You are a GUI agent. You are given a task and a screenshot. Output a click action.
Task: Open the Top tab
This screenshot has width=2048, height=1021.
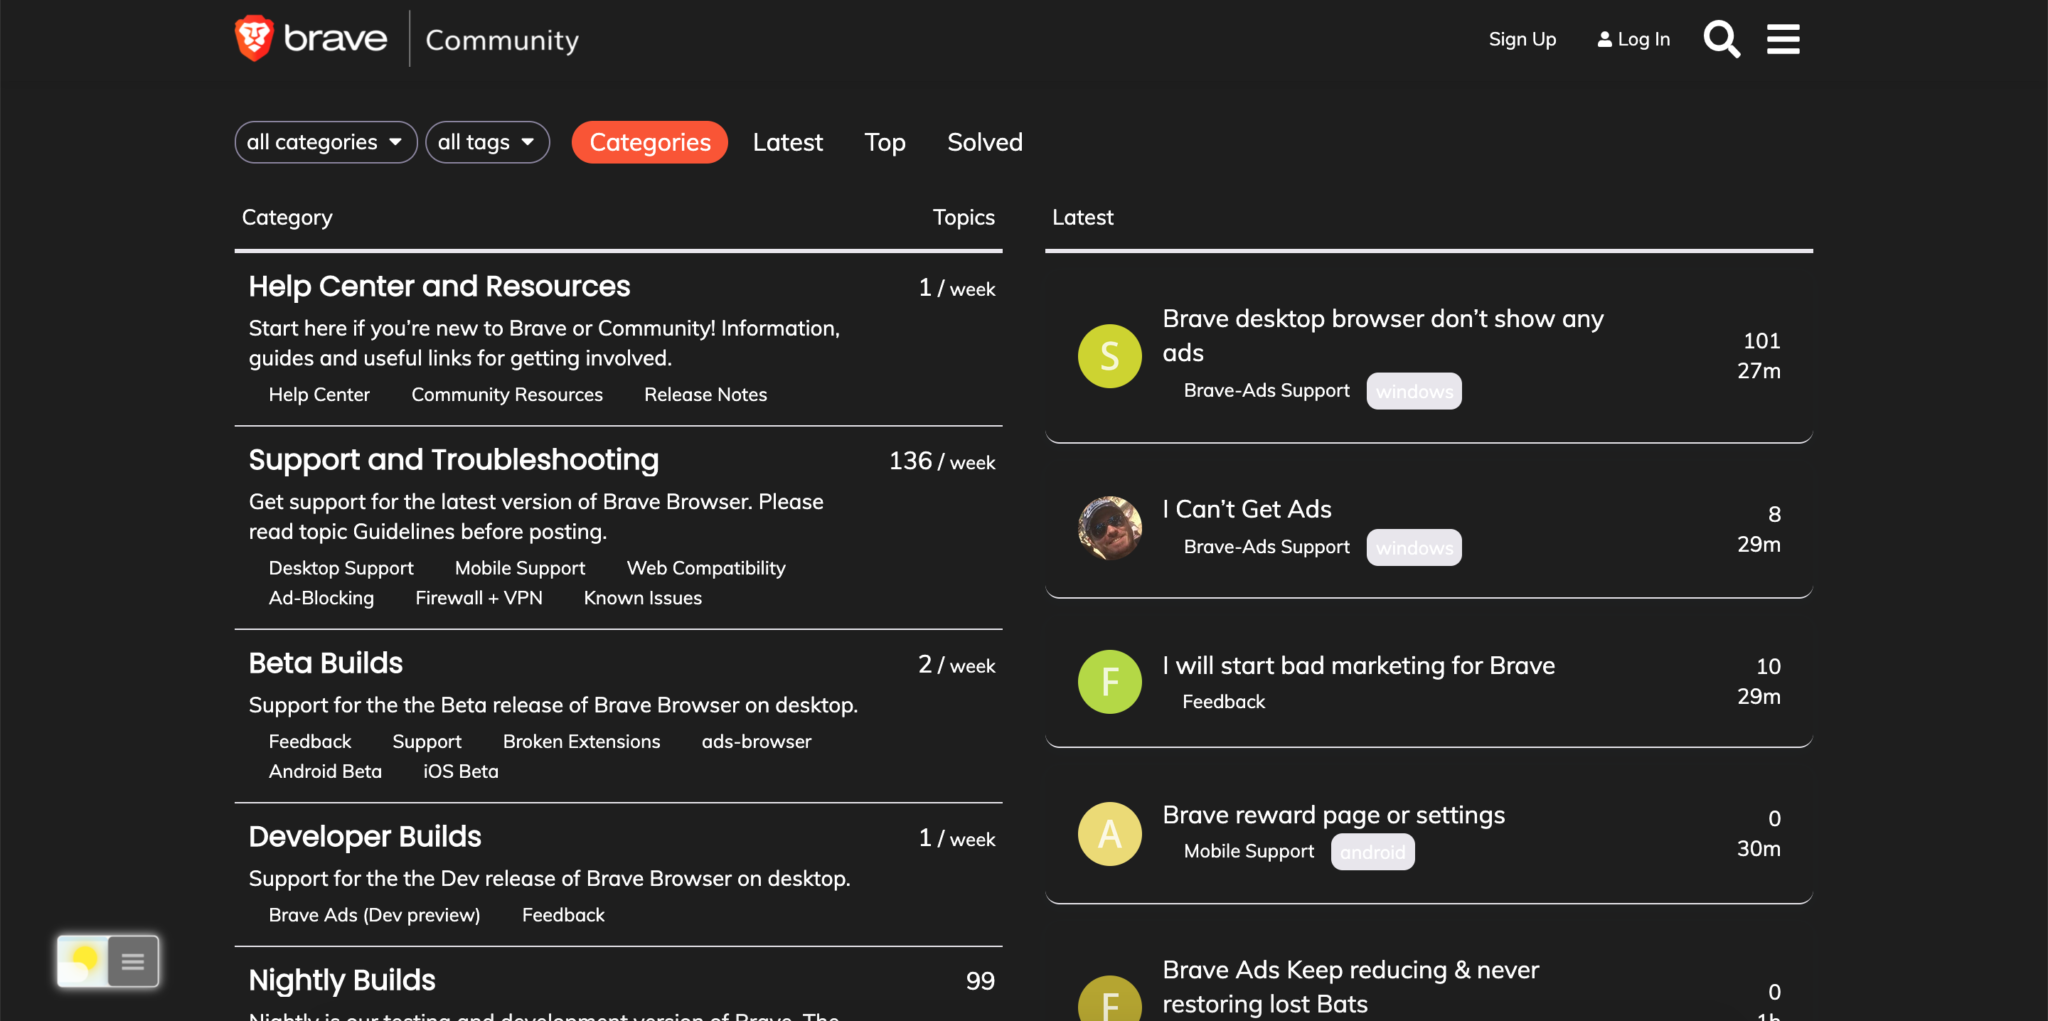[884, 142]
